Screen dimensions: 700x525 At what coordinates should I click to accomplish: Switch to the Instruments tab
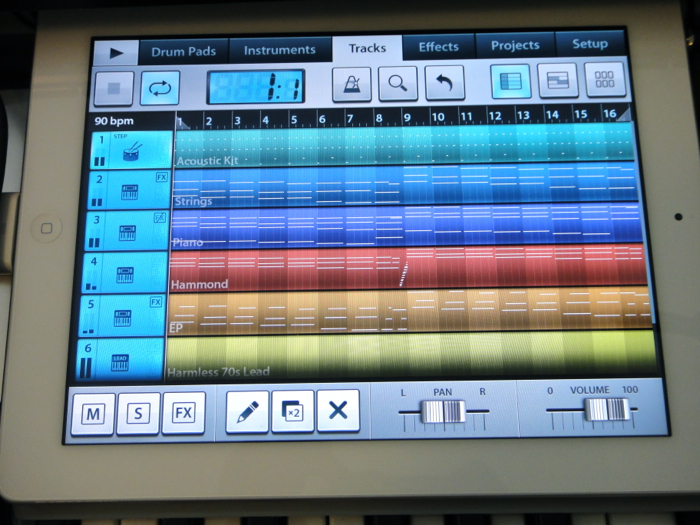[280, 50]
